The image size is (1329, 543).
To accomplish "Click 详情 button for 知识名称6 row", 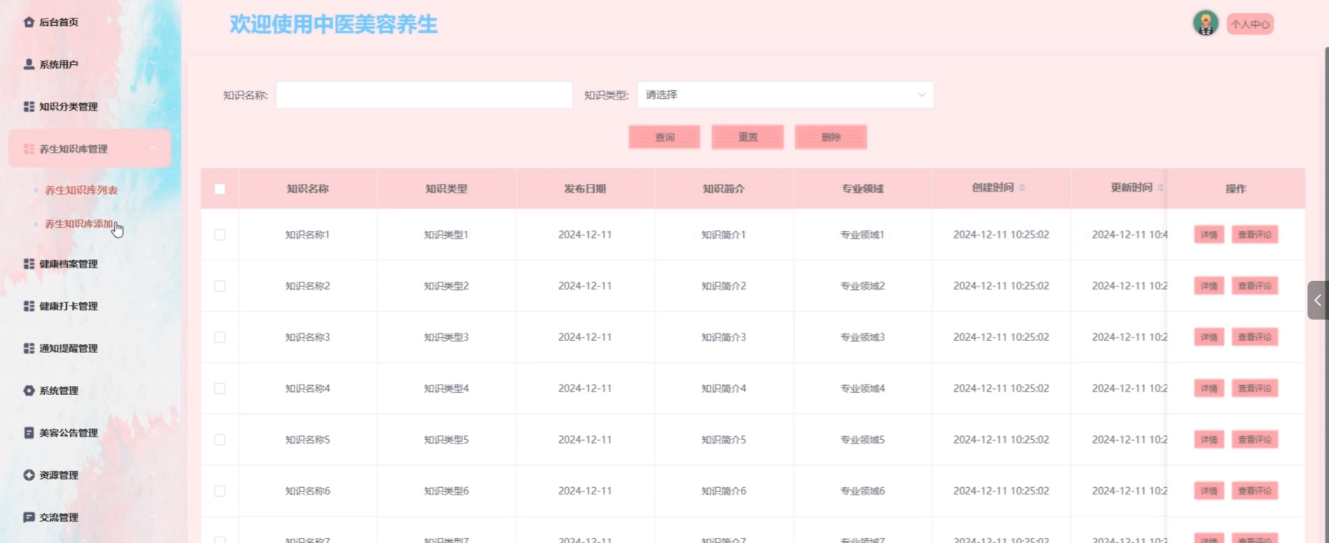I will click(x=1209, y=491).
